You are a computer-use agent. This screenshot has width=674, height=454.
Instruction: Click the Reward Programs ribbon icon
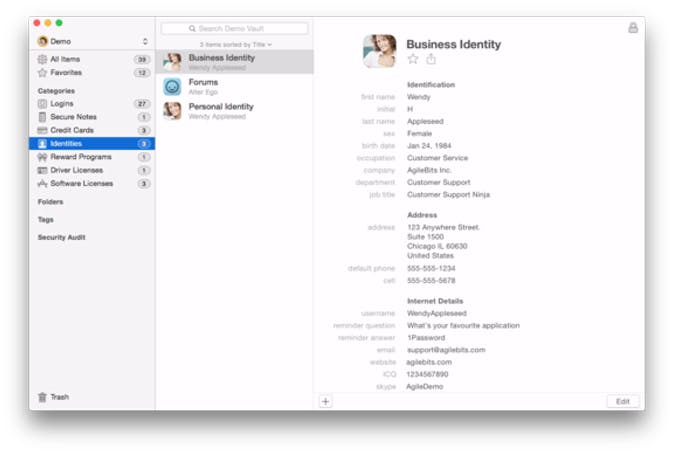coord(42,157)
